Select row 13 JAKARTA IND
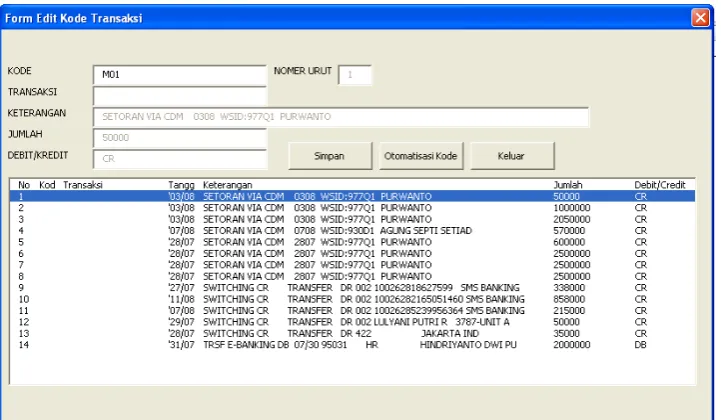 coord(352,334)
